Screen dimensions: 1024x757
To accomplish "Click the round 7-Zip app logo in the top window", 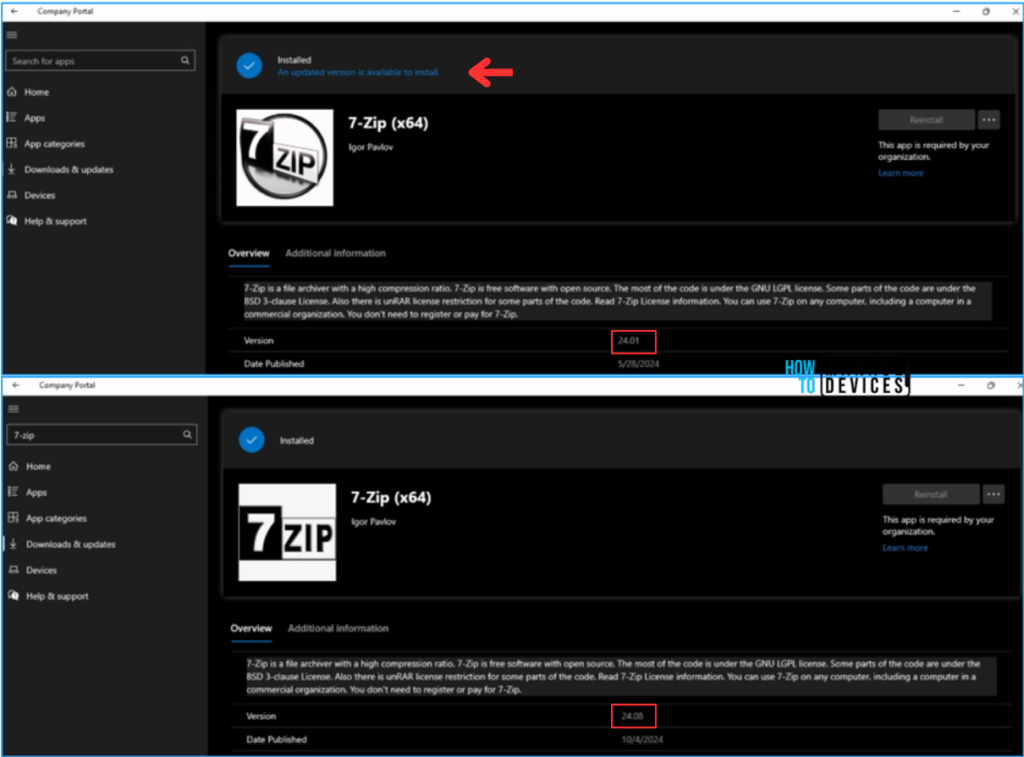I will pos(285,157).
